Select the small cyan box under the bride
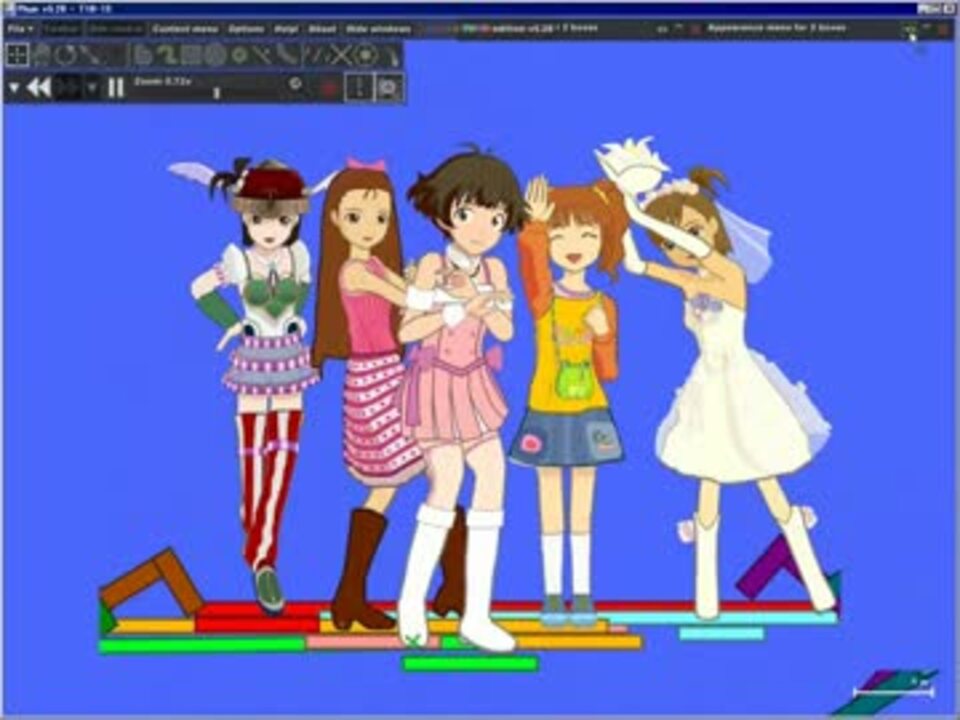The width and height of the screenshot is (960, 720). (x=722, y=634)
